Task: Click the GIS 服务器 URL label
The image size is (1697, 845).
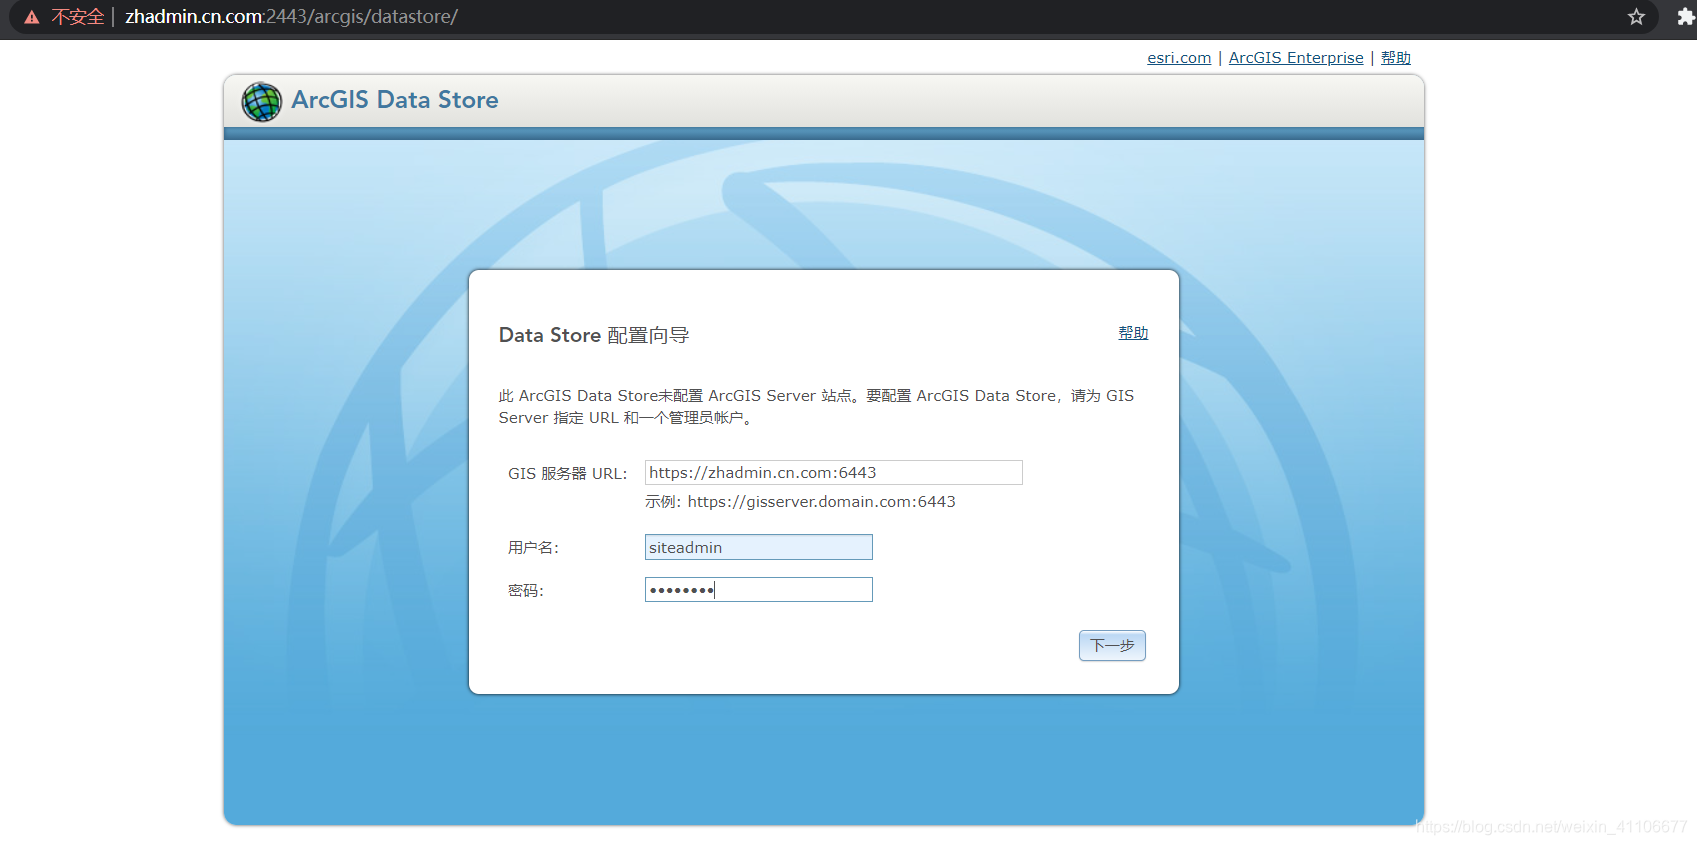Action: (567, 474)
